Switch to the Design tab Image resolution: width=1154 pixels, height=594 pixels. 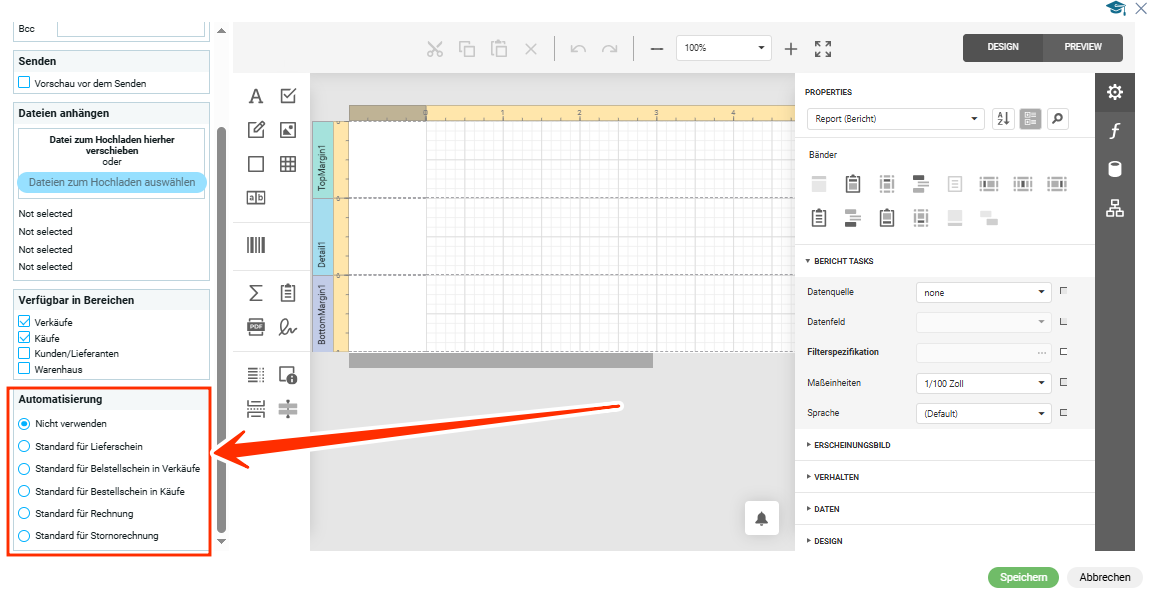click(1002, 47)
